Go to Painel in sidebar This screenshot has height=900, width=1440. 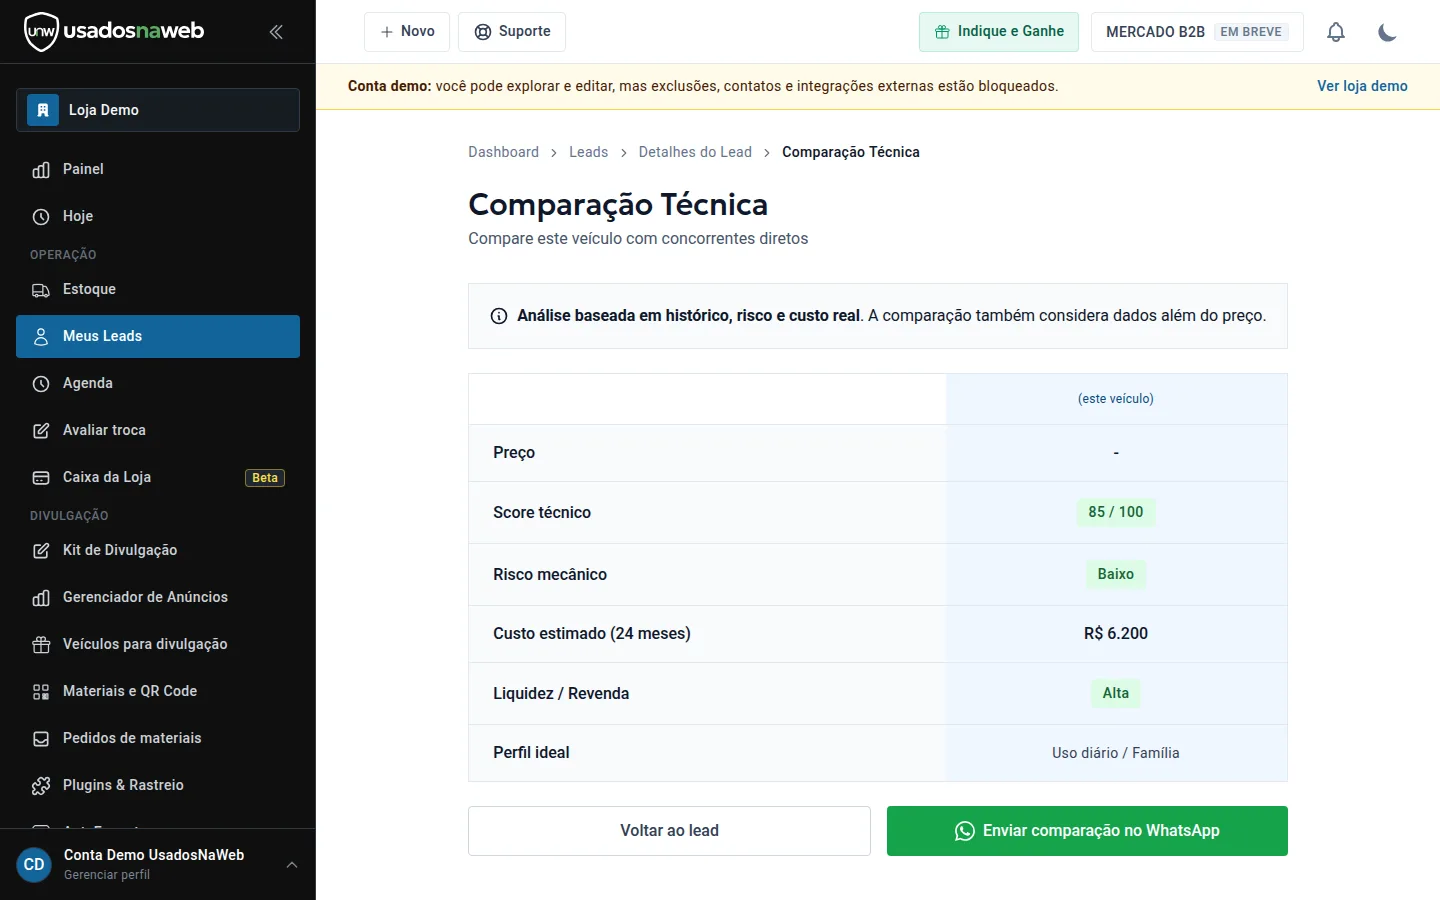[x=158, y=169]
